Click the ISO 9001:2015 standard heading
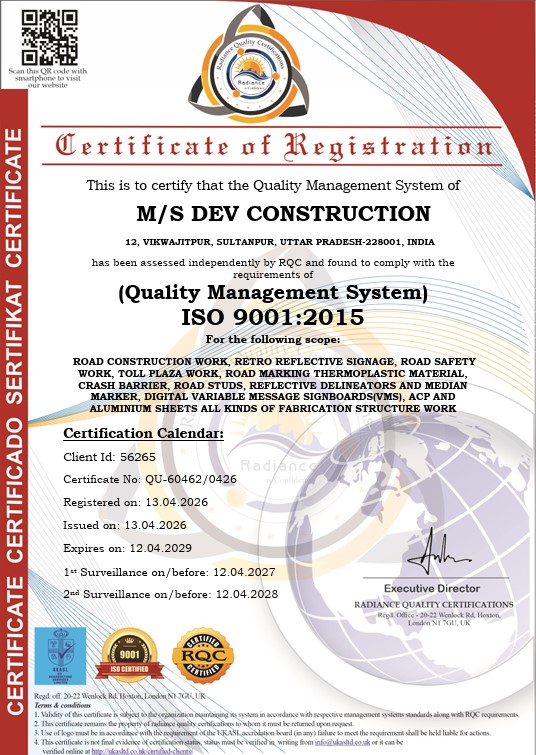This screenshot has height=755, width=536. tap(273, 317)
